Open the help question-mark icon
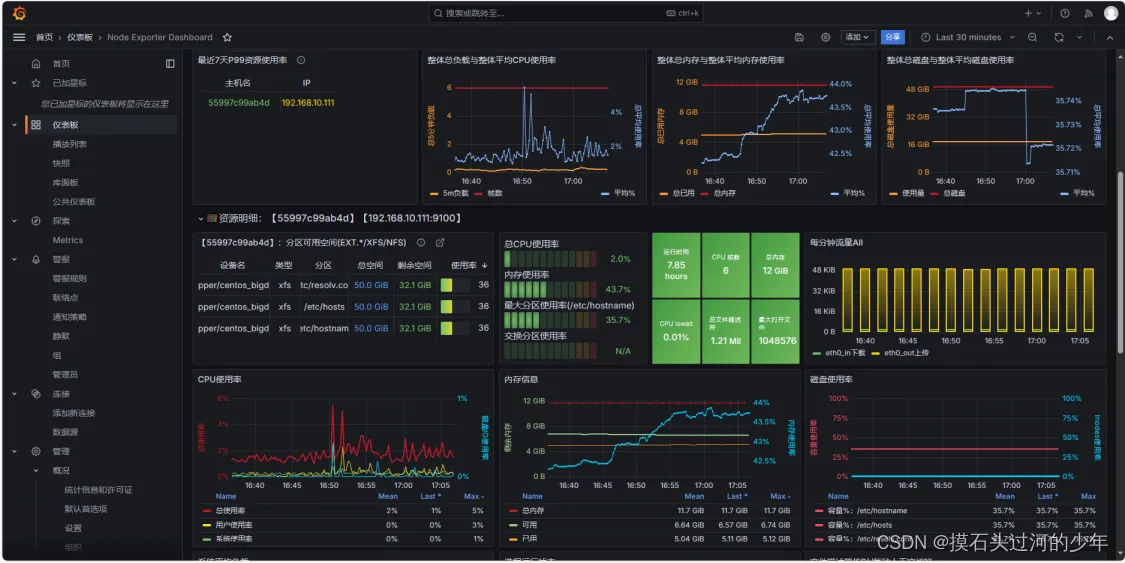The image size is (1125, 563). (x=1065, y=13)
